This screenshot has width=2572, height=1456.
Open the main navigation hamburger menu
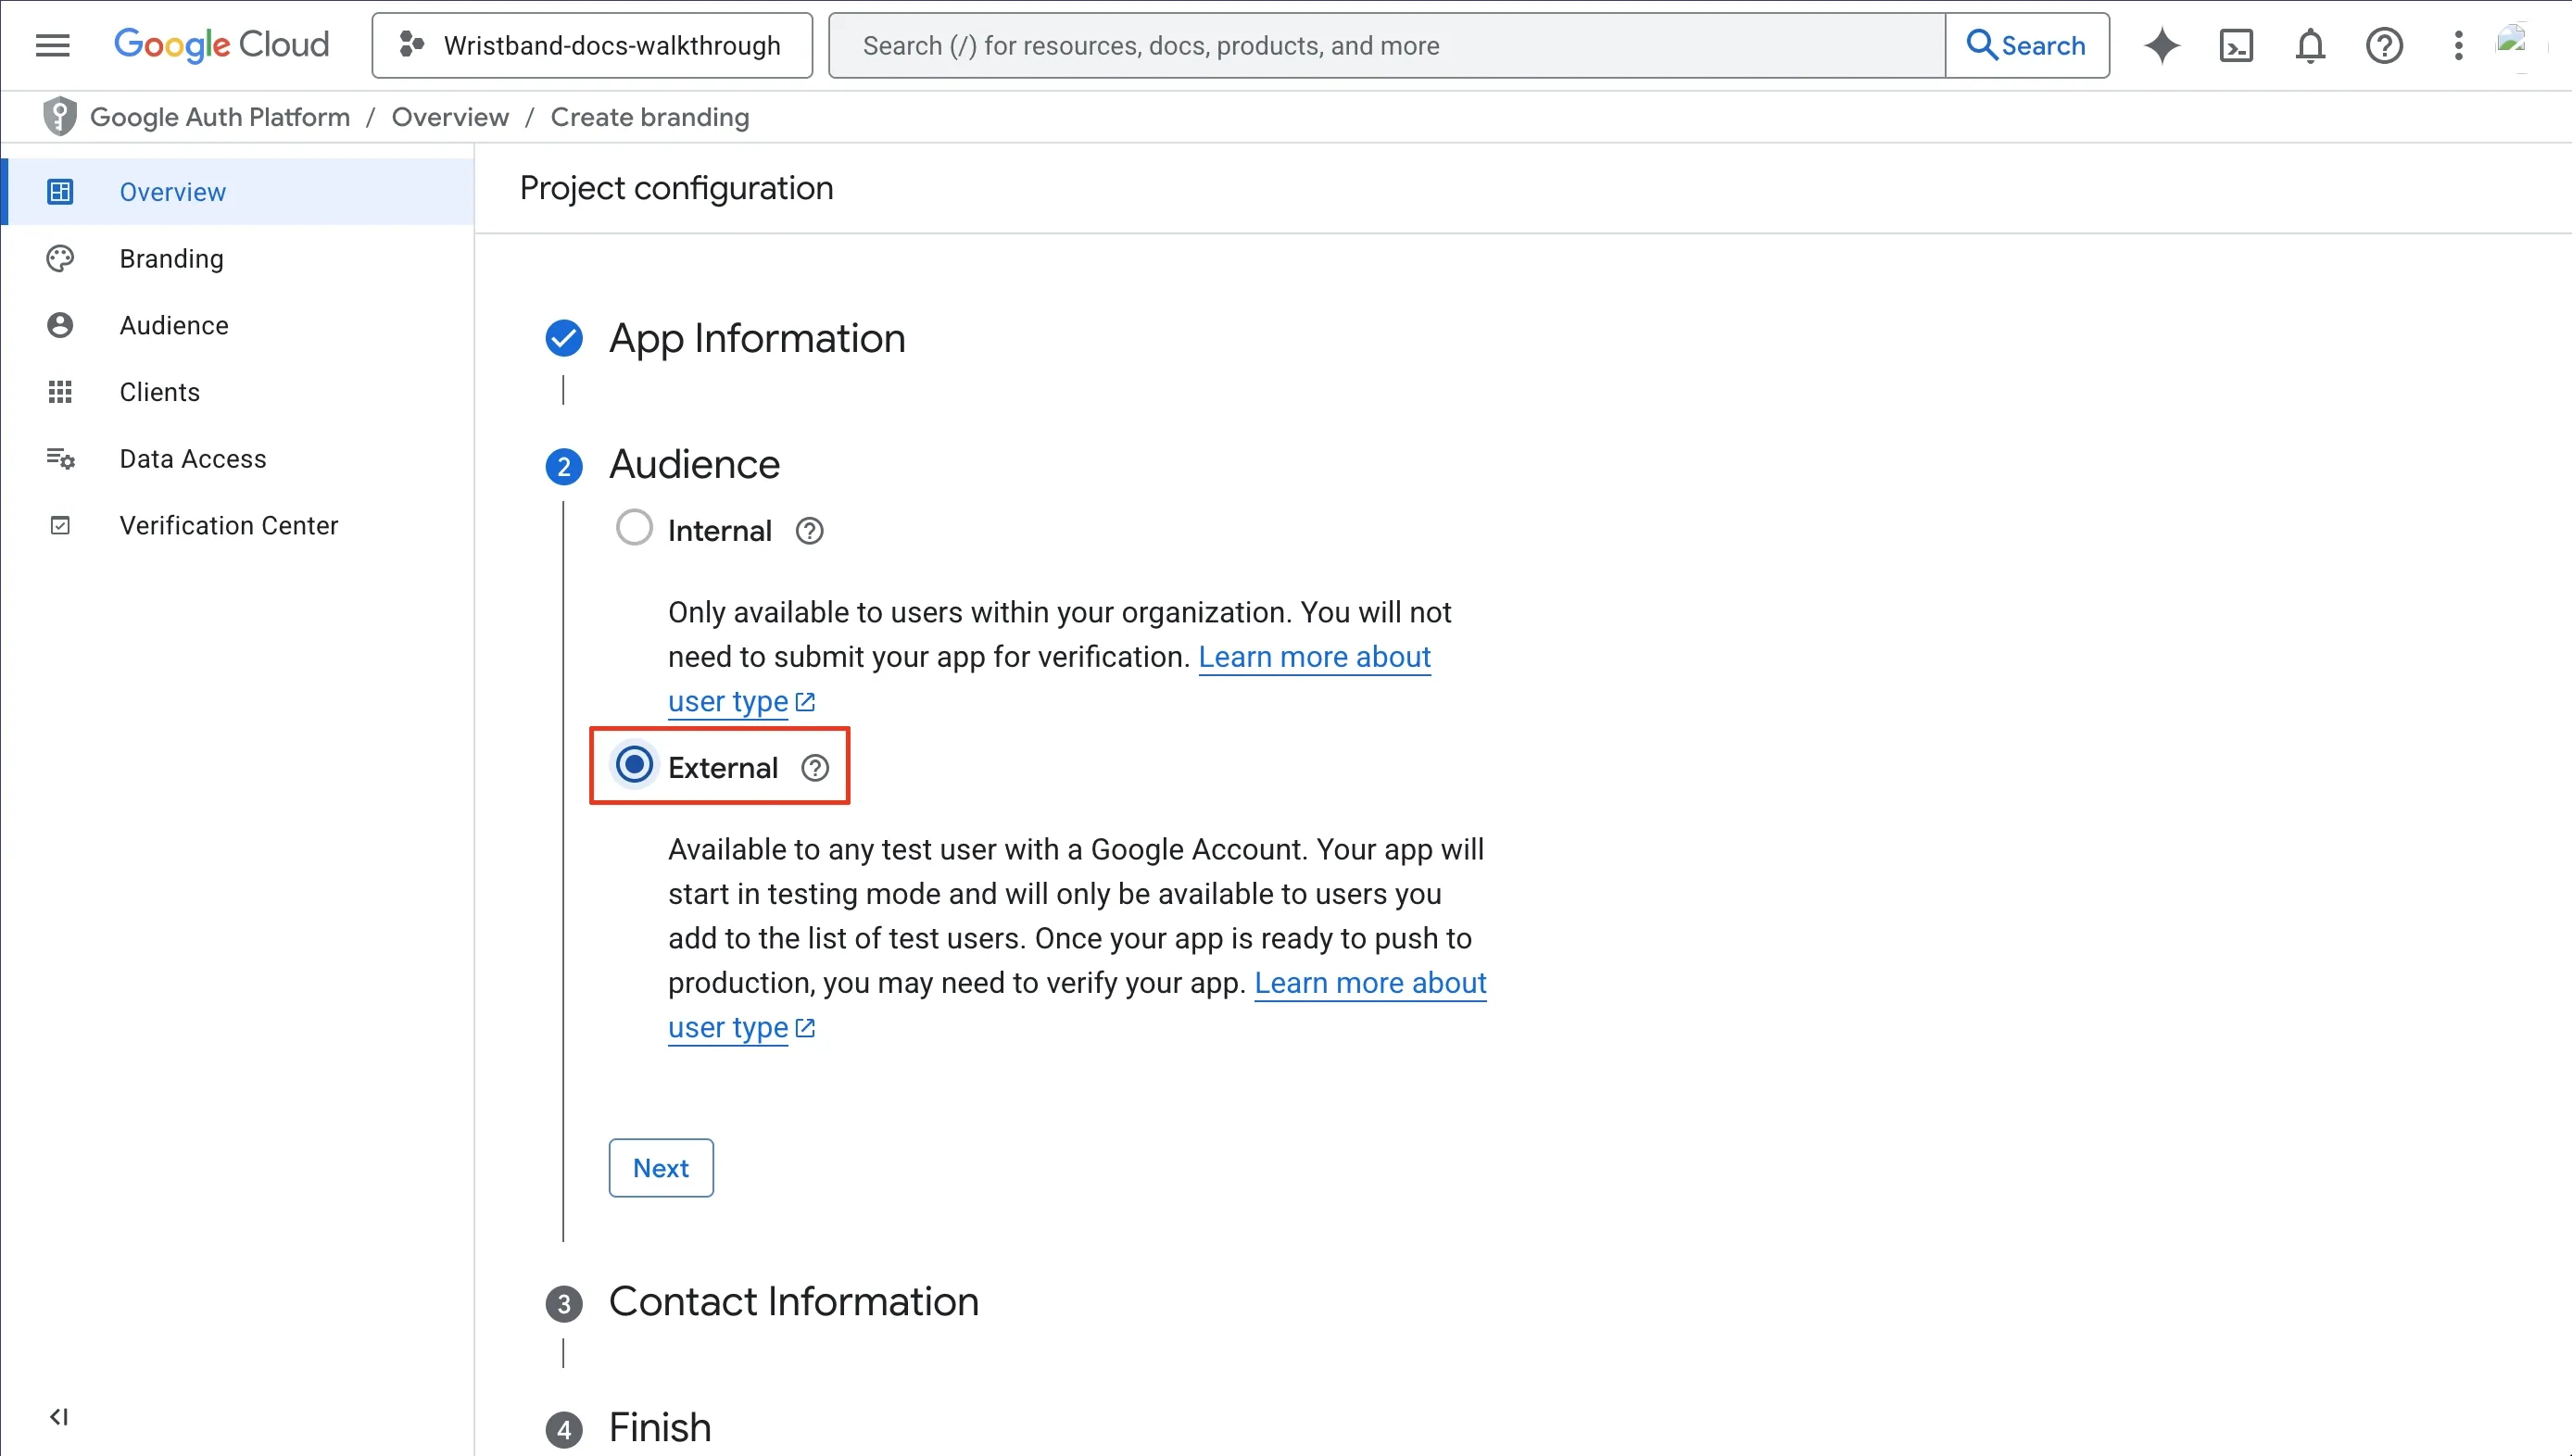click(x=52, y=45)
